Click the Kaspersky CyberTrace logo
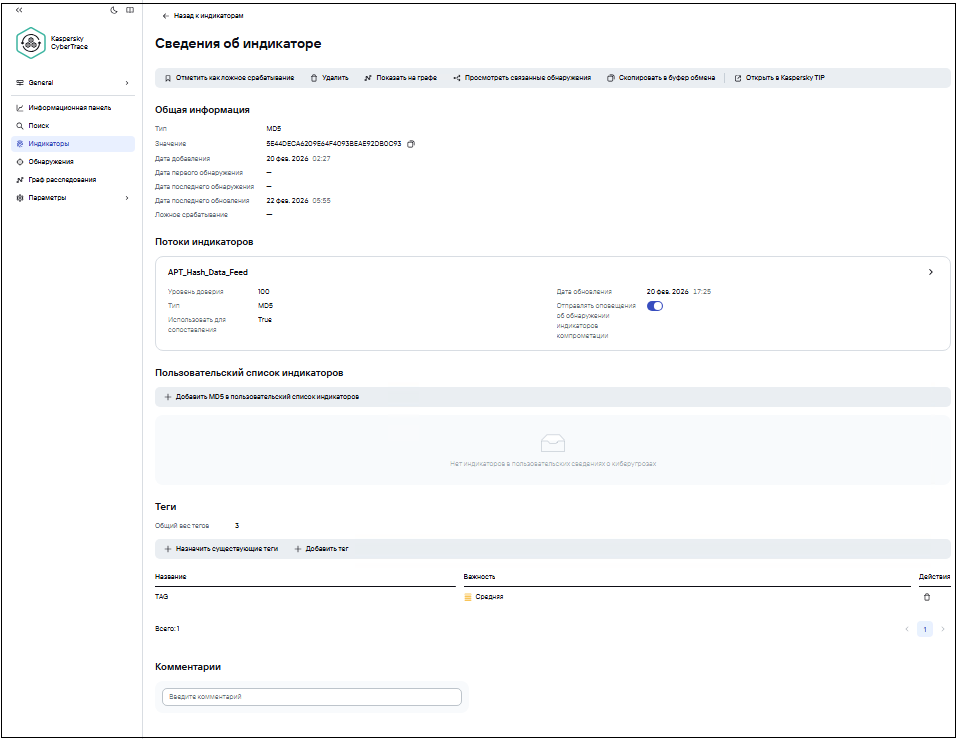Screen dimensions: 956x739 52,43
